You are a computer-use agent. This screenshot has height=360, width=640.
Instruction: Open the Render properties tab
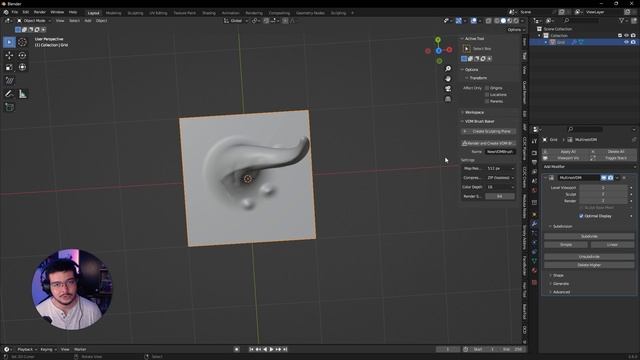point(534,153)
